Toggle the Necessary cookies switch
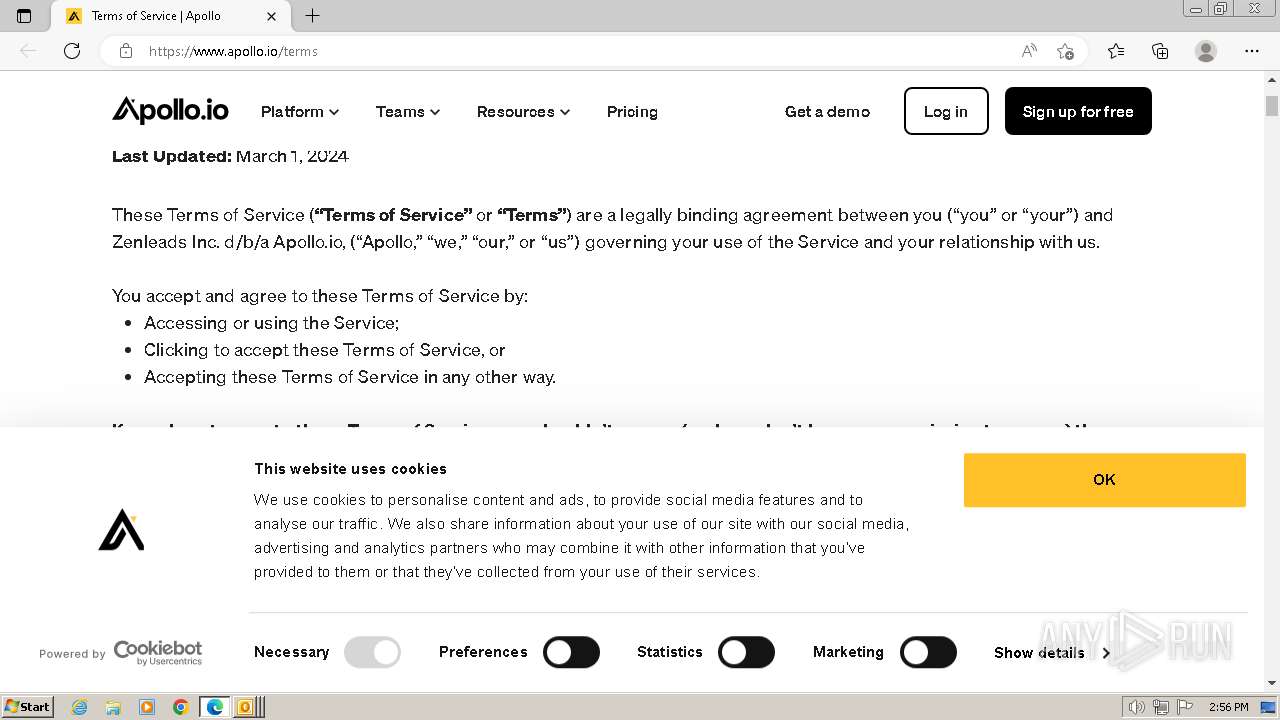 tap(372, 652)
